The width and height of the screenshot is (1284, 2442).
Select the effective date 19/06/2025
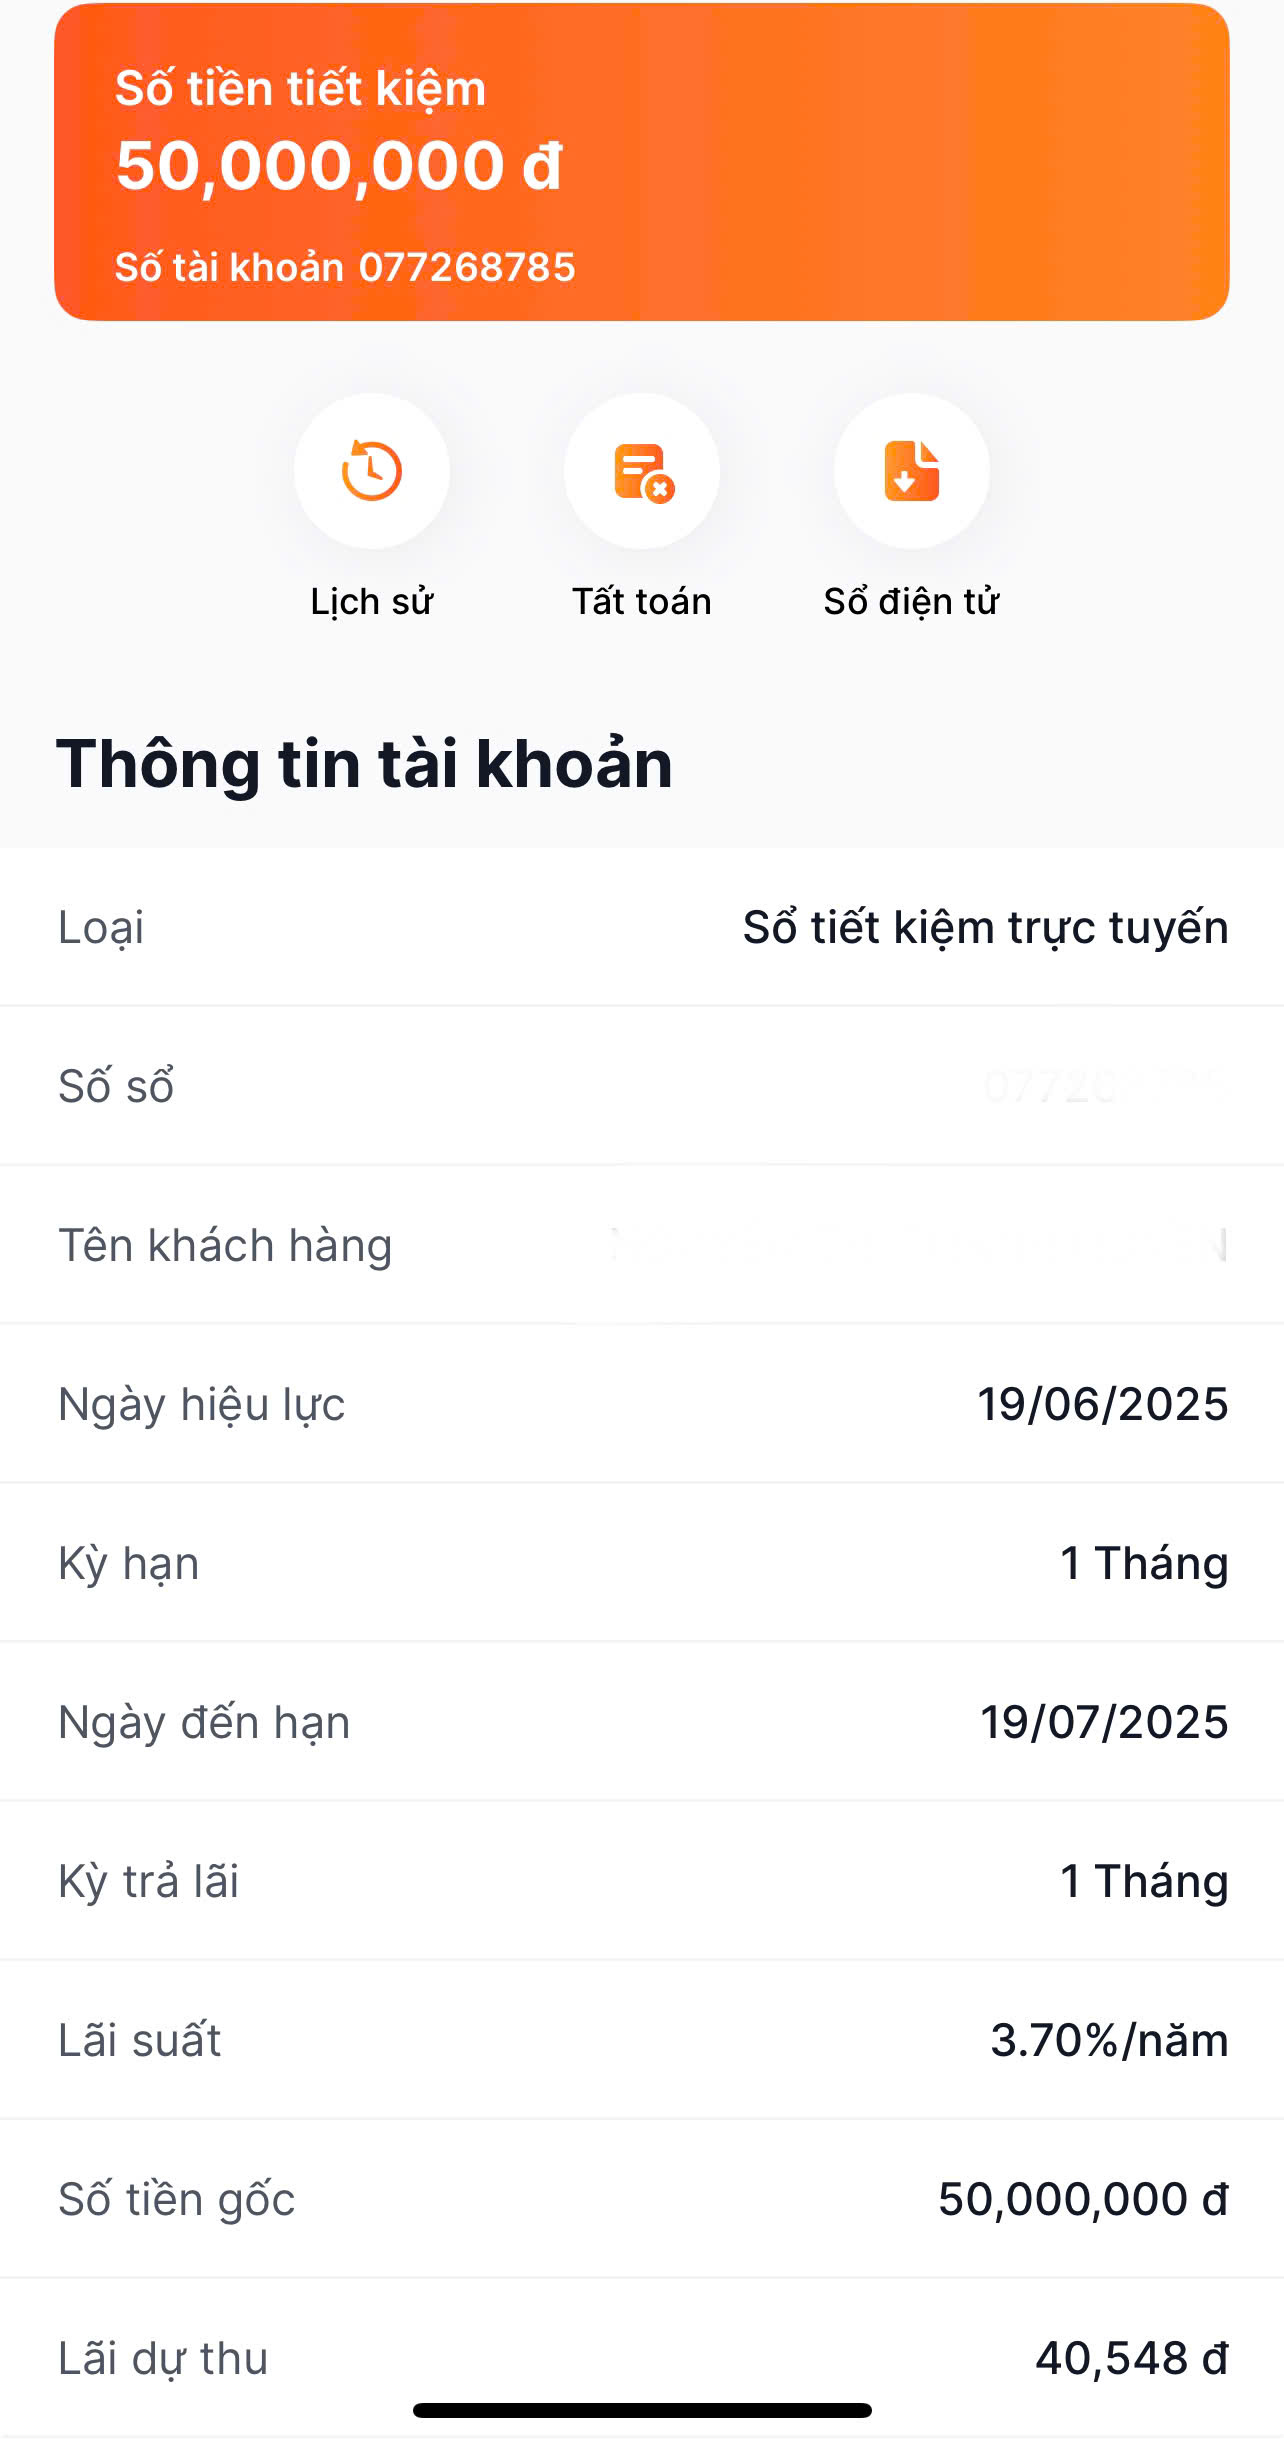[1102, 1404]
